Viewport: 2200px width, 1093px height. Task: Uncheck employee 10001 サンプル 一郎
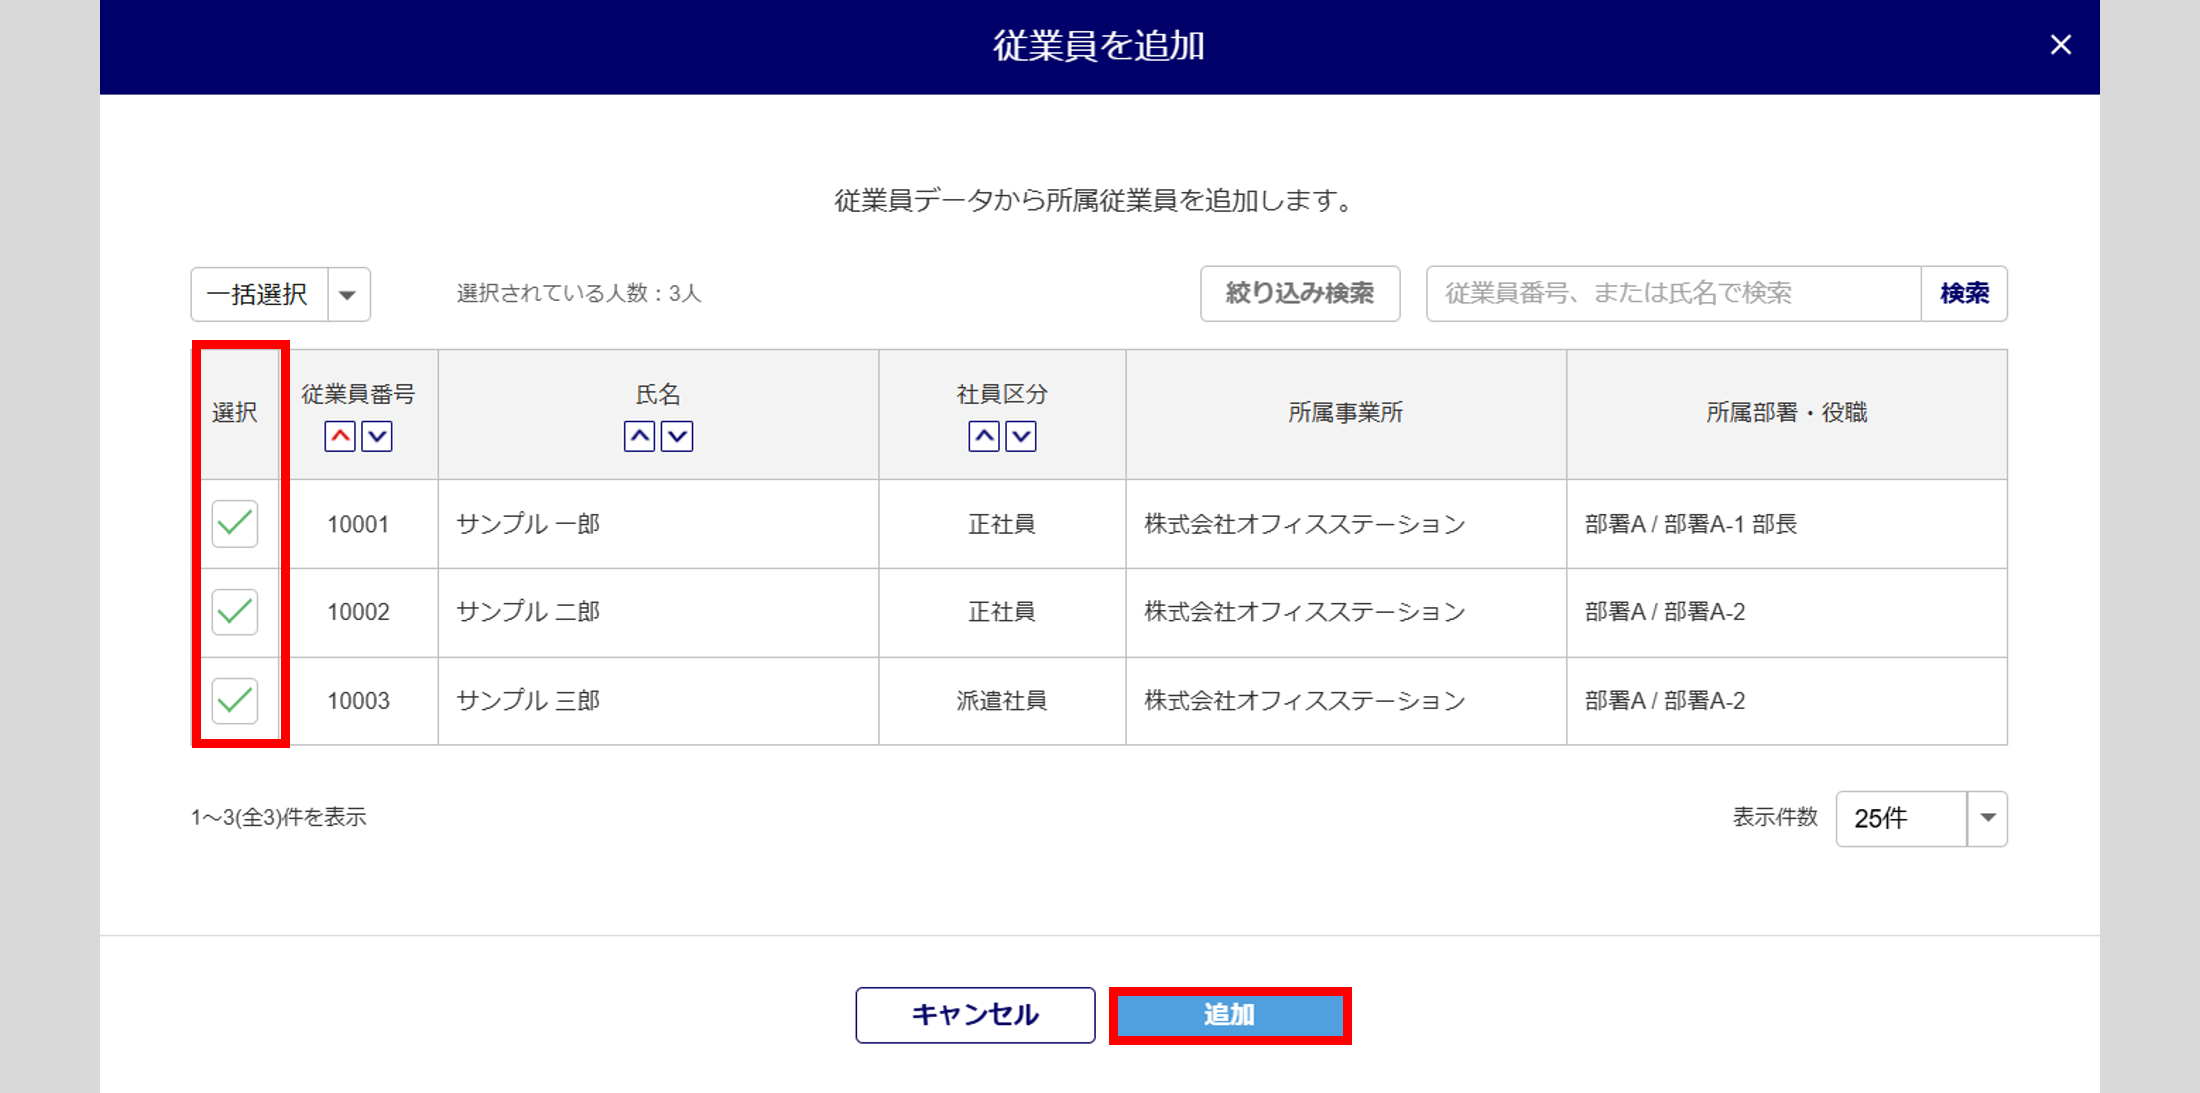(x=235, y=524)
